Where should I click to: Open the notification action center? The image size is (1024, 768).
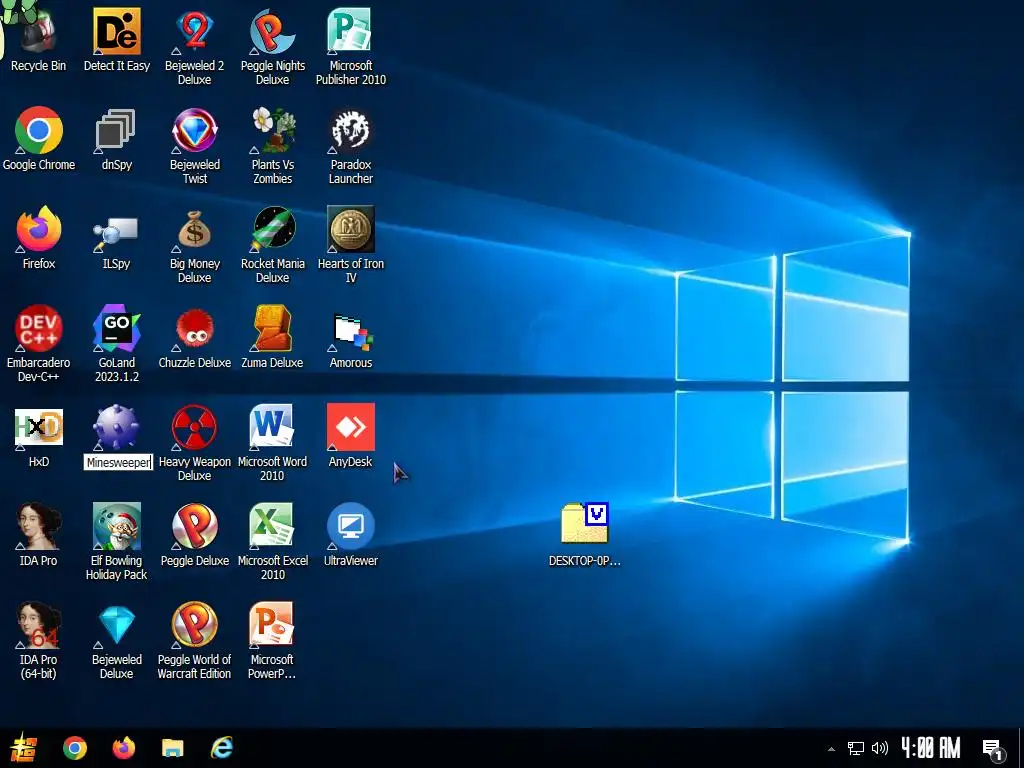click(x=993, y=749)
